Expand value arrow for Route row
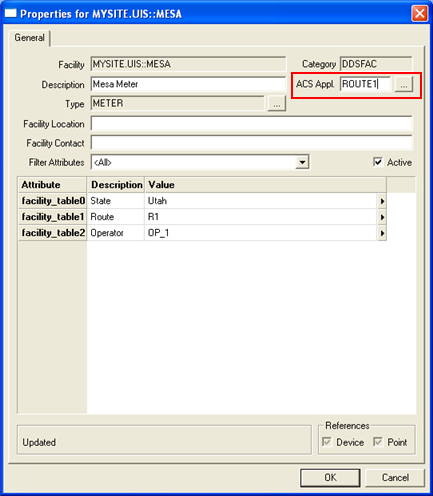 (x=382, y=217)
